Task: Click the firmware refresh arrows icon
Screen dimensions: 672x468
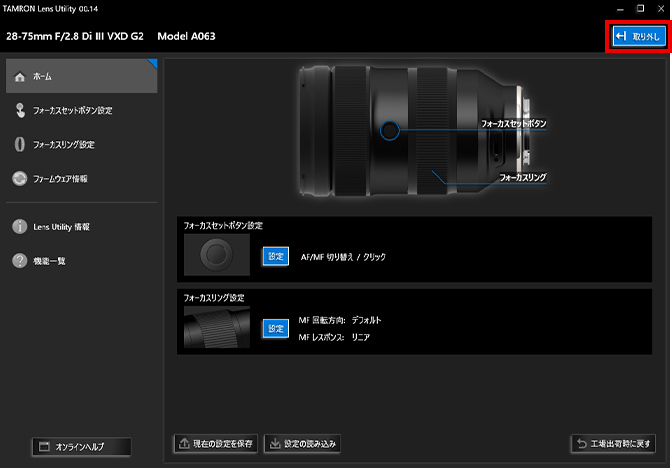Action: tap(20, 179)
